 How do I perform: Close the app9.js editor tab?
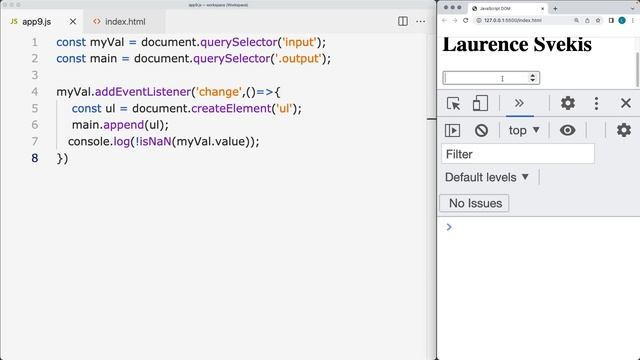click(x=73, y=22)
